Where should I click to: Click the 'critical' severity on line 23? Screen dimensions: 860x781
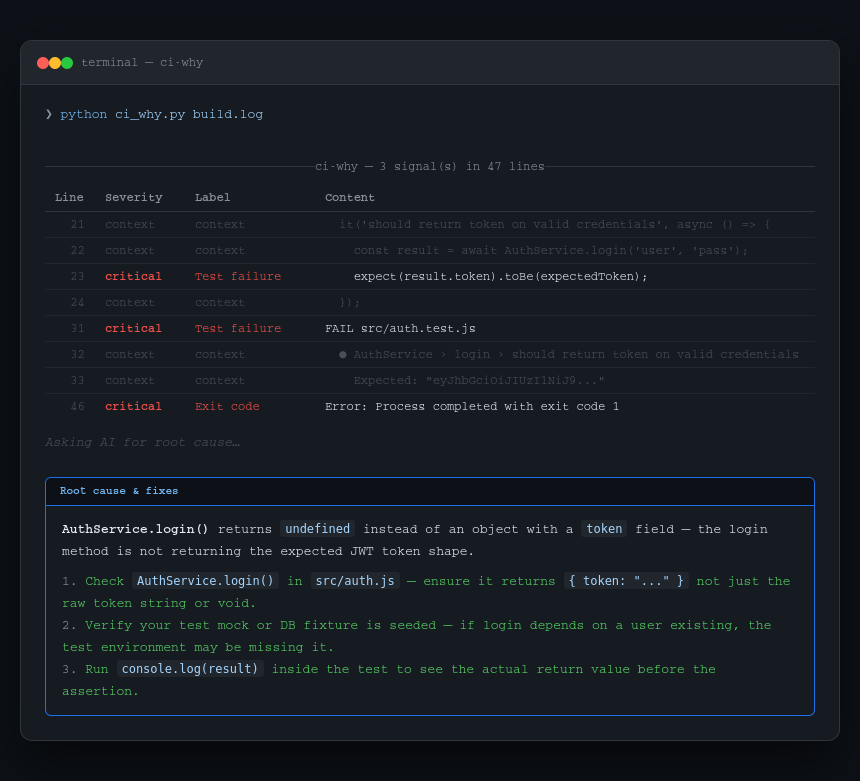[x=133, y=276]
